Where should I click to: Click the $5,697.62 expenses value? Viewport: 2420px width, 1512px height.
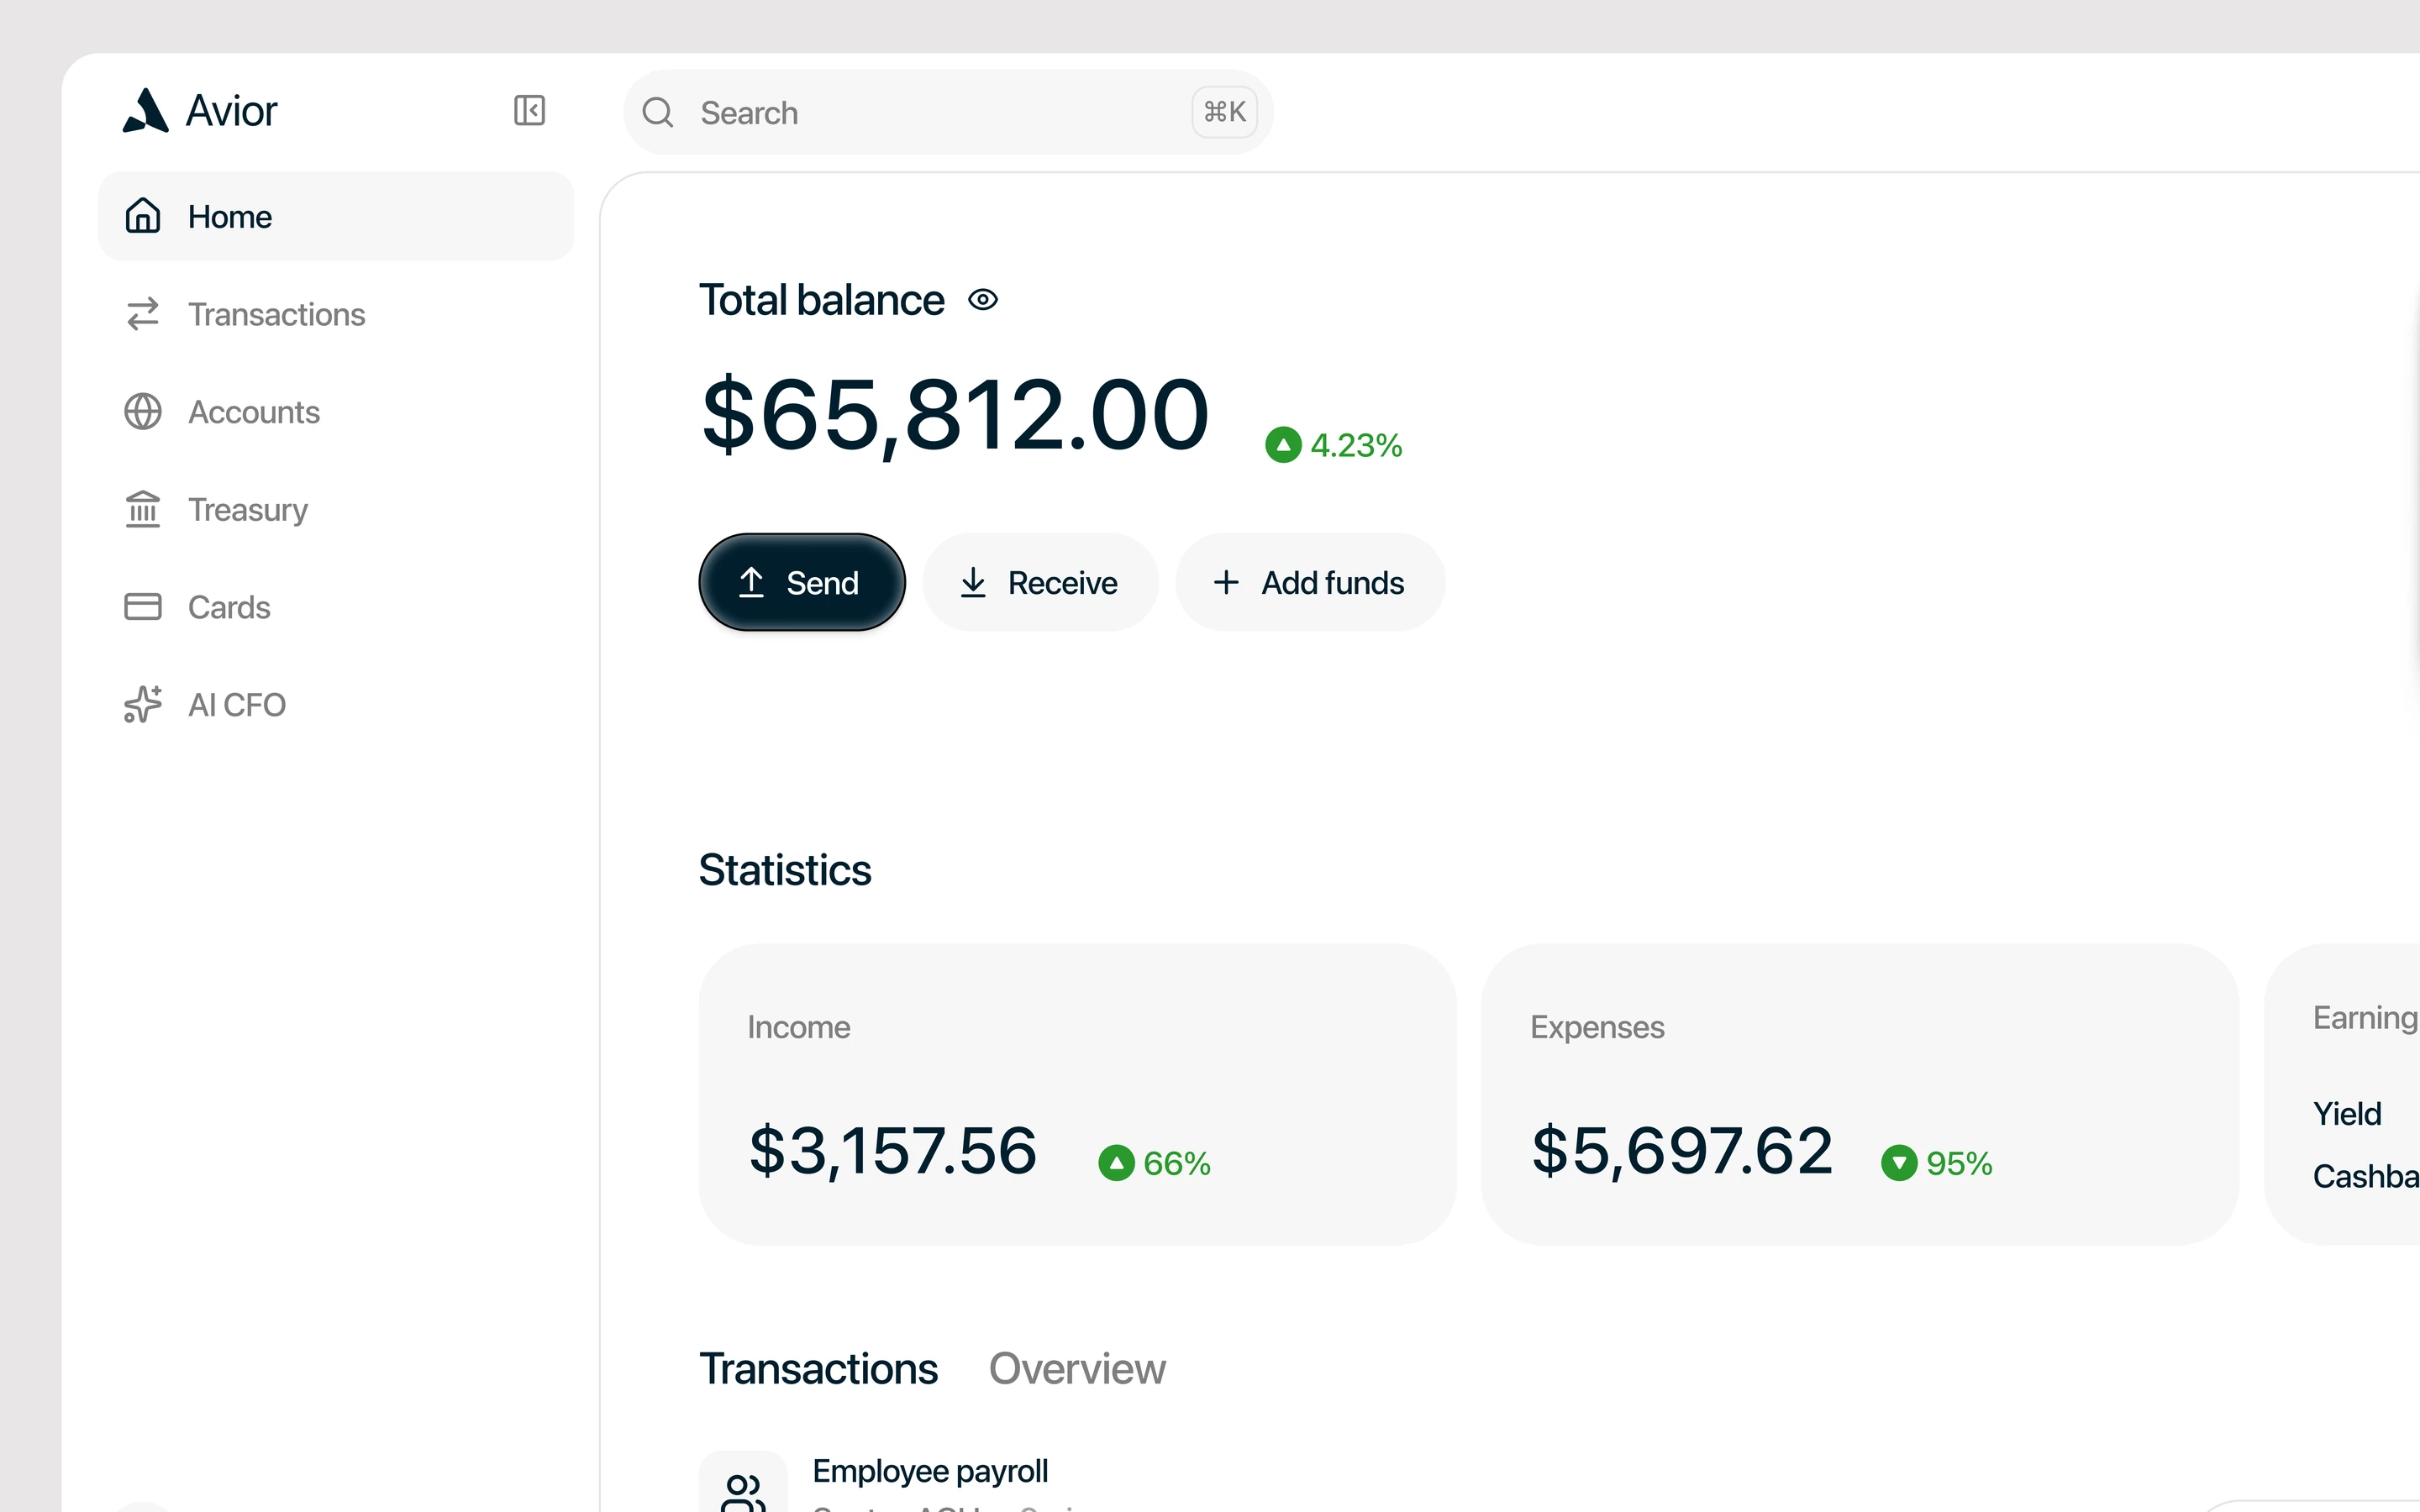click(1682, 1150)
